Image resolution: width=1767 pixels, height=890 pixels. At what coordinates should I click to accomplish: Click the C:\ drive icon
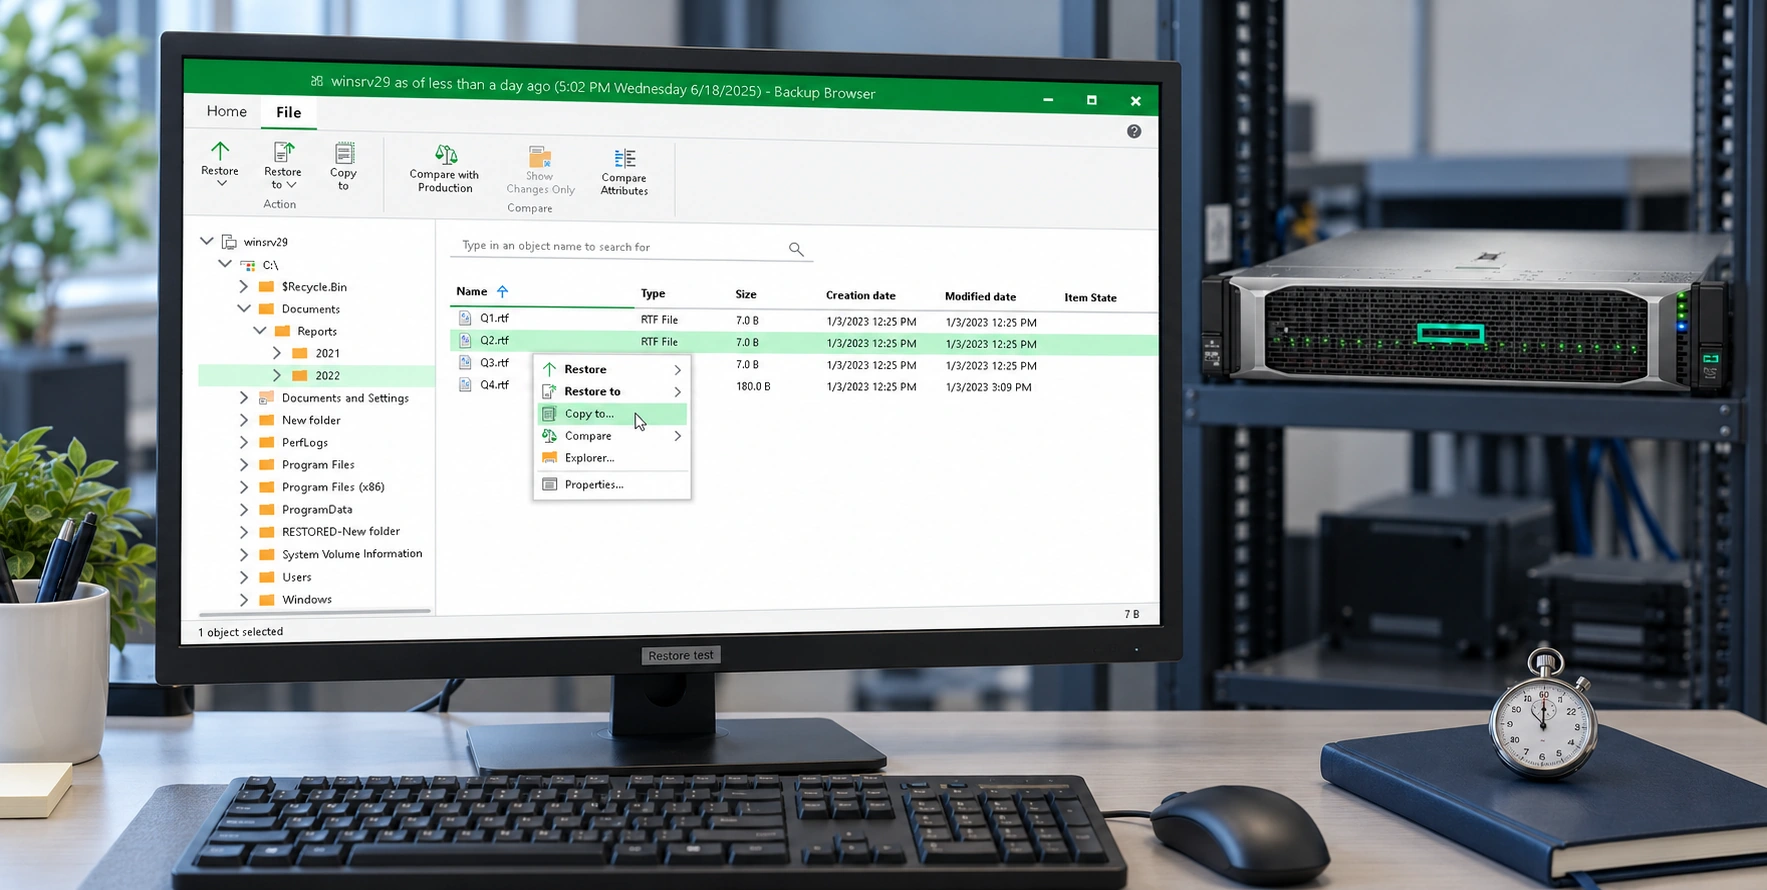(x=247, y=265)
